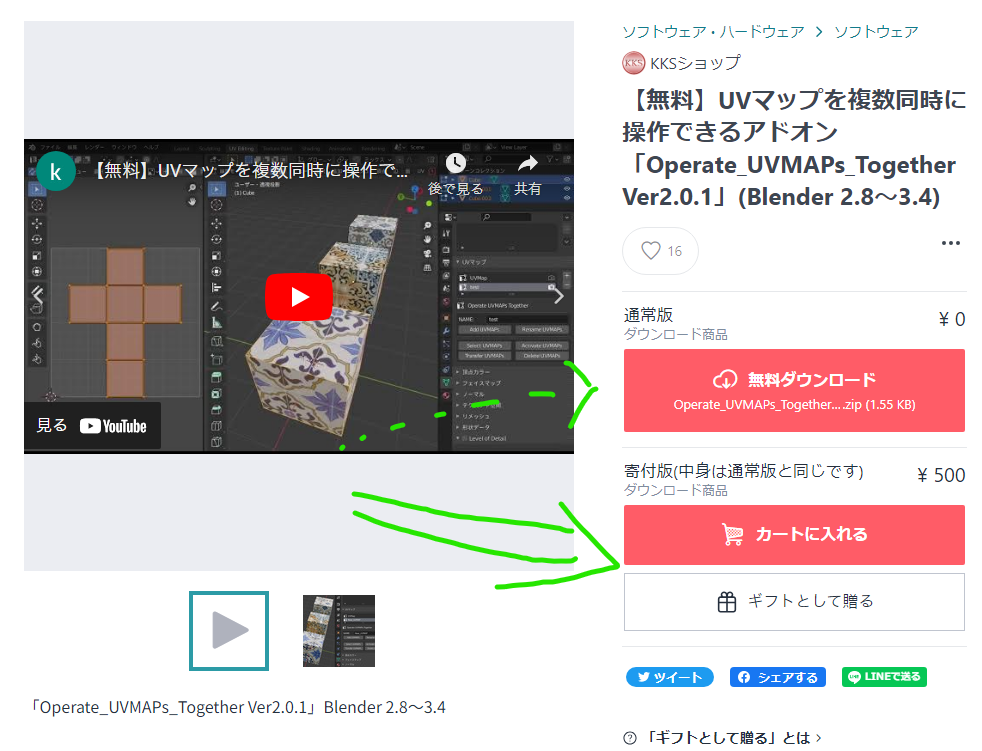
Task: Open ソフトウェア・ハードウェア breadcrumb category
Action: (713, 31)
